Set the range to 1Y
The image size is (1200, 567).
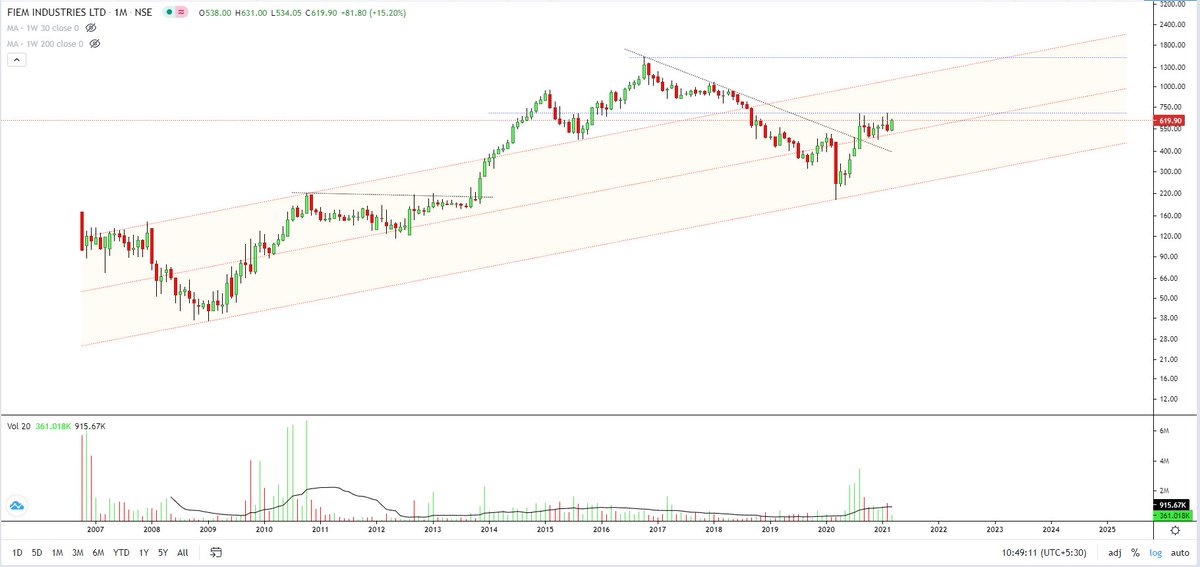[x=144, y=552]
